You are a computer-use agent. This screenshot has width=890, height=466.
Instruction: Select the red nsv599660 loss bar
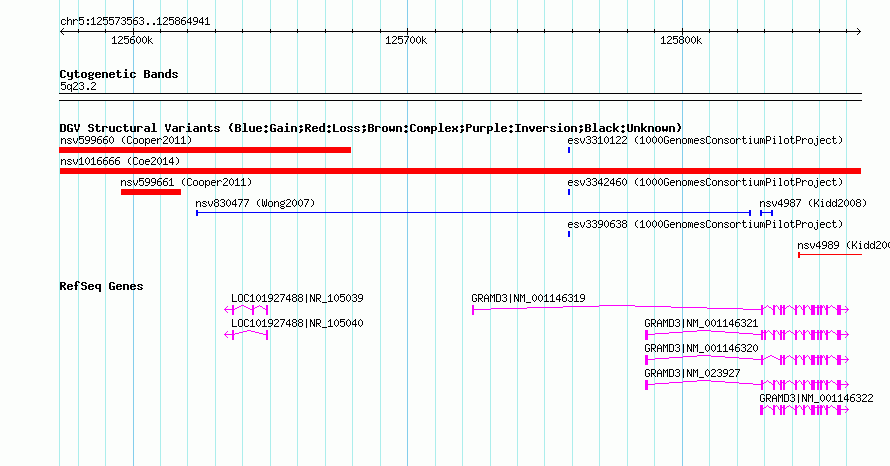pyautogui.click(x=205, y=150)
